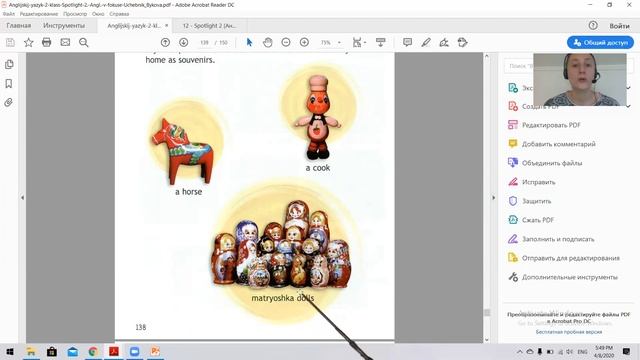Click the stamp tool icon
Viewport: 640px width, 360px height.
(462, 42)
